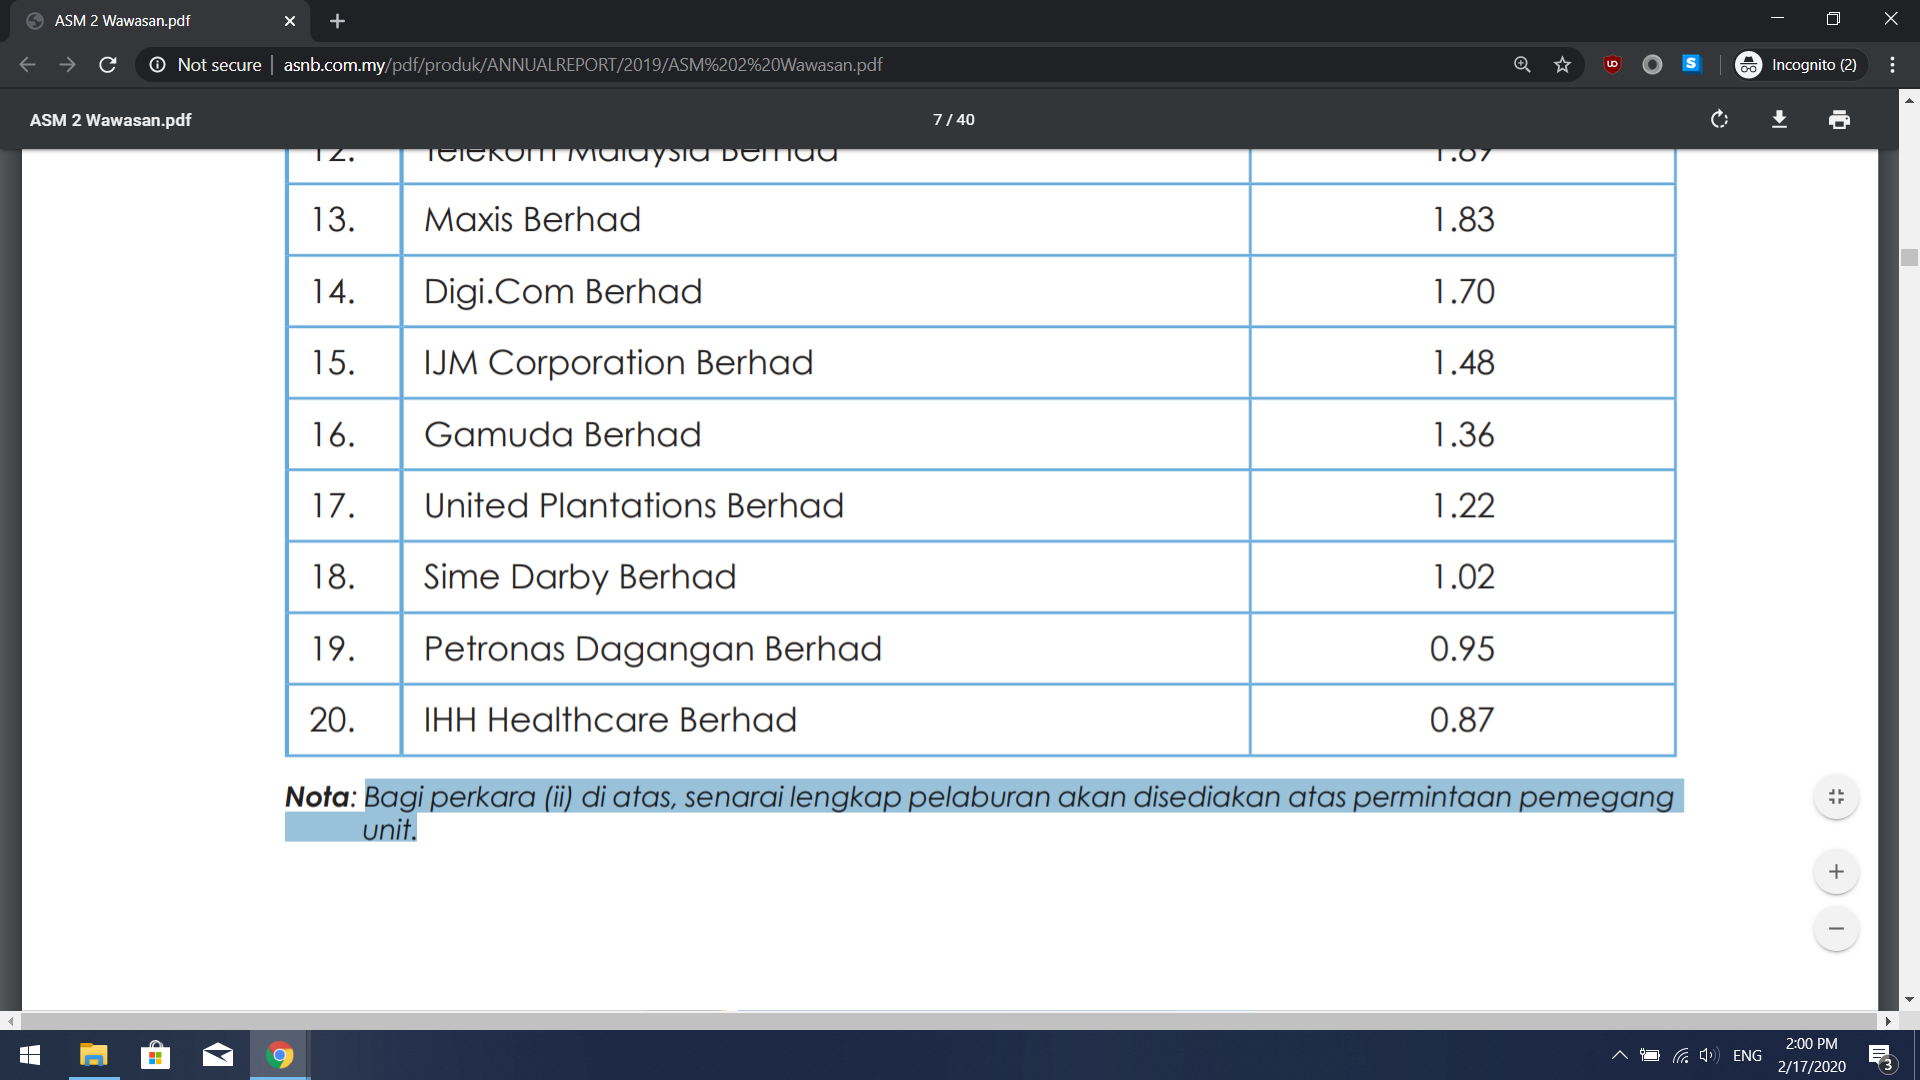
Task: Open volume control icon
Action: coord(1709,1056)
